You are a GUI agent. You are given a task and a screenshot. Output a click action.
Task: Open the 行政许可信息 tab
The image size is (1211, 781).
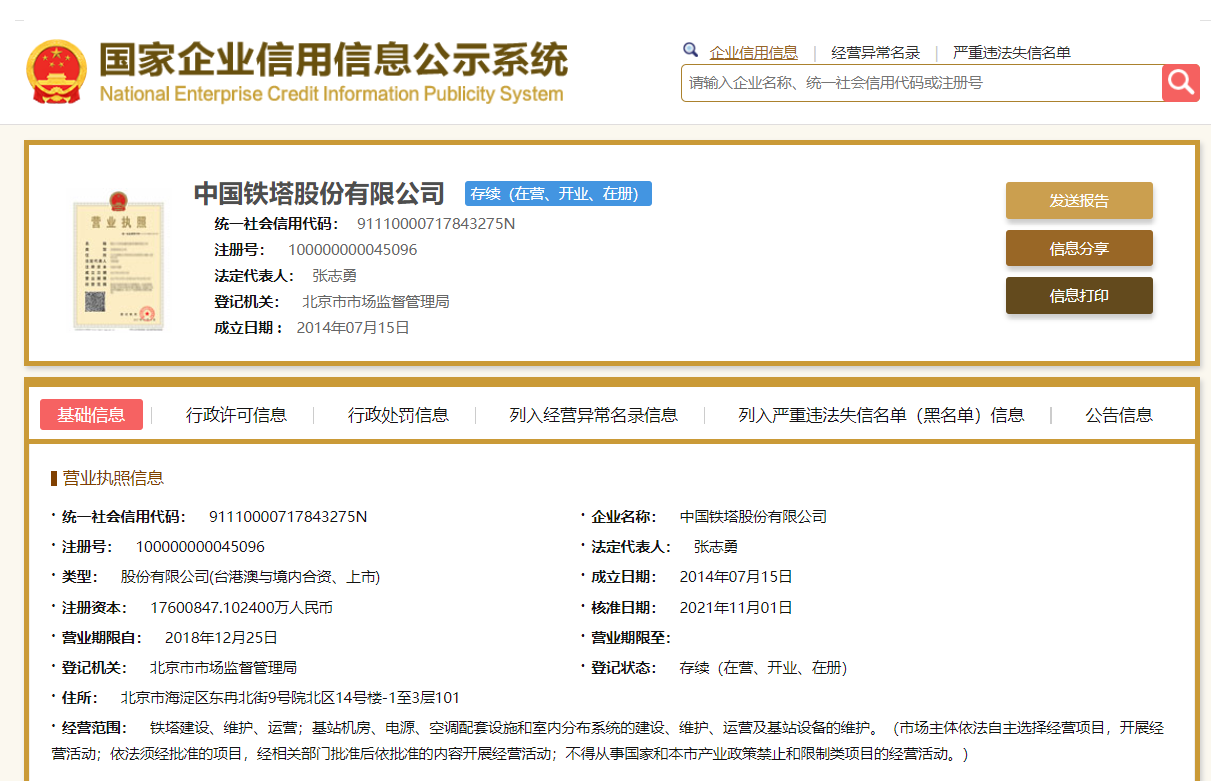(x=236, y=415)
